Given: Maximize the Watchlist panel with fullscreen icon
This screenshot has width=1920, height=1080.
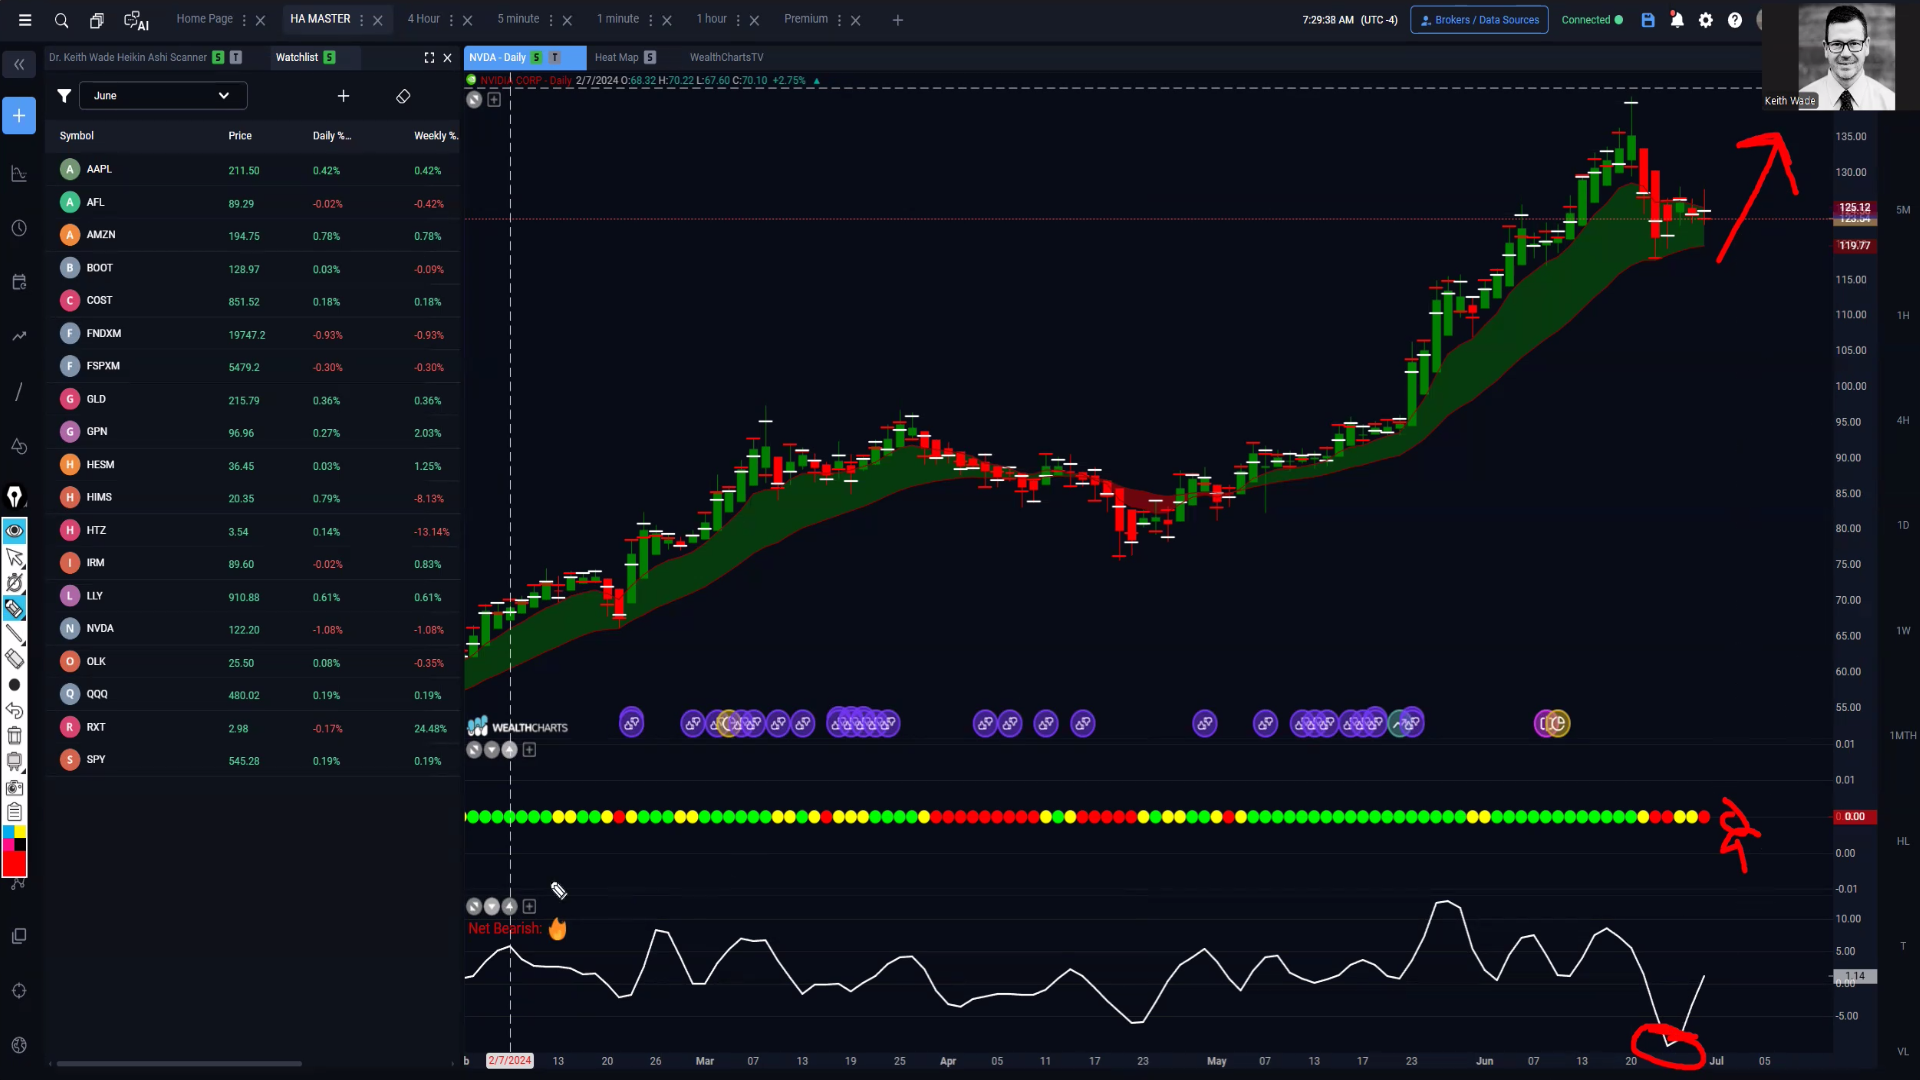Looking at the screenshot, I should pyautogui.click(x=429, y=58).
